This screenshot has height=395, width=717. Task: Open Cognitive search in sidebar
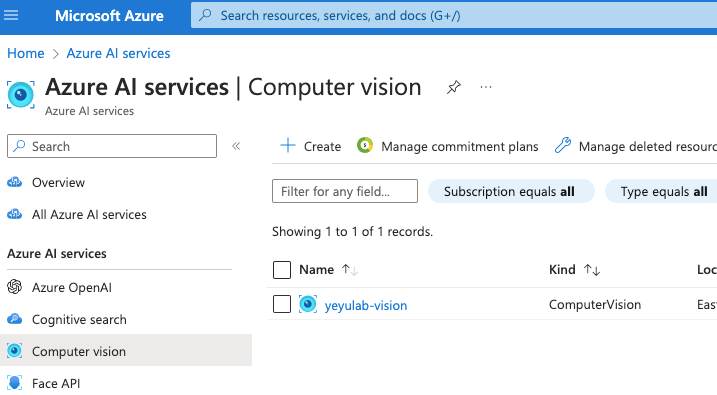[x=79, y=320]
